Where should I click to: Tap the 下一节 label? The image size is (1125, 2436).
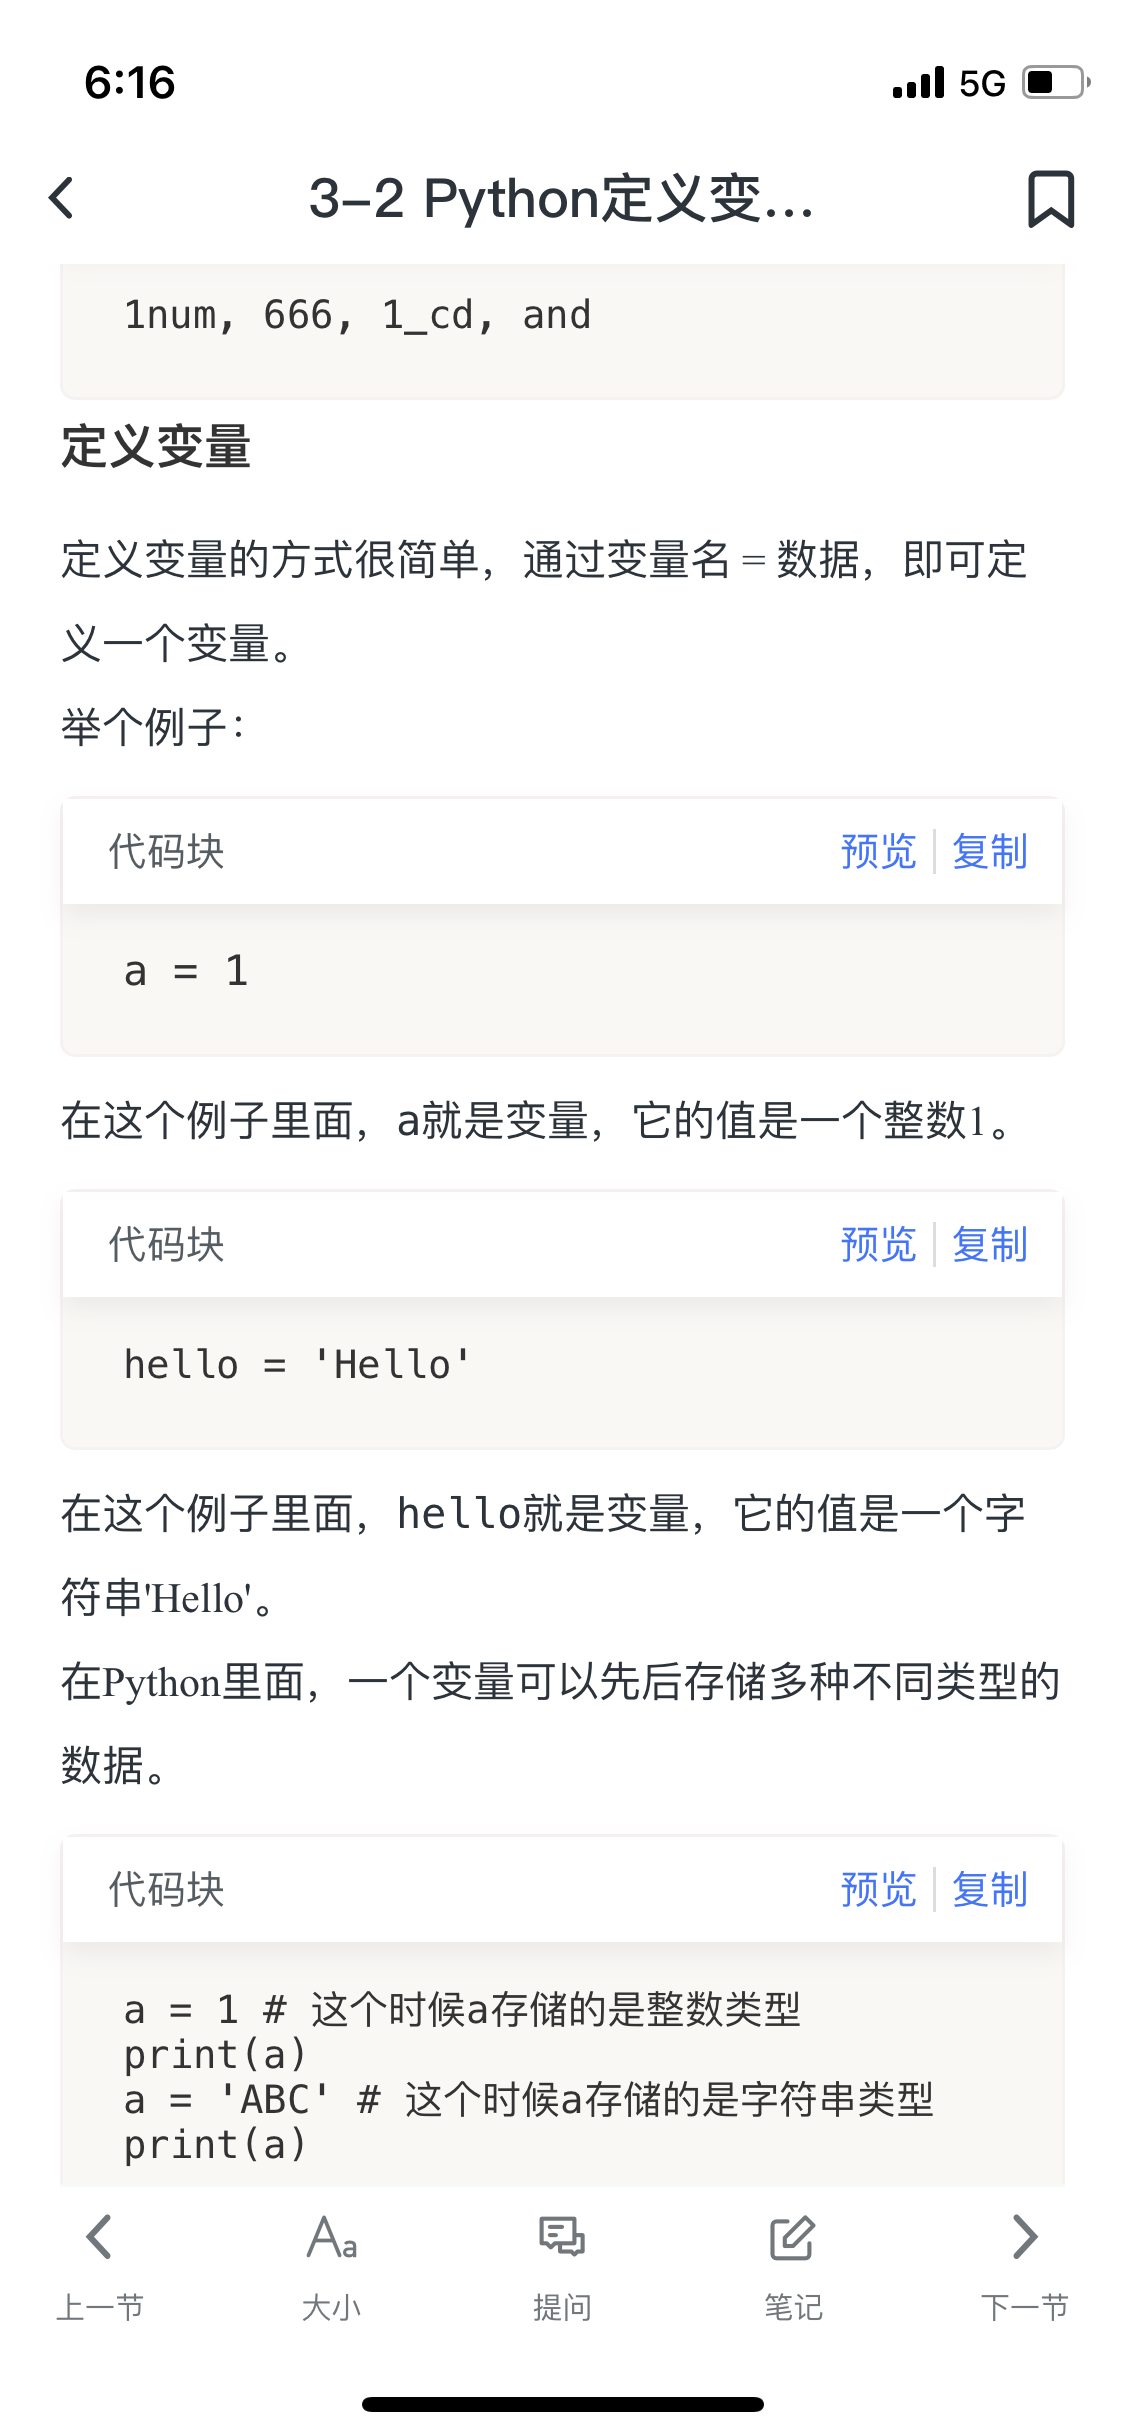pos(1025,2308)
